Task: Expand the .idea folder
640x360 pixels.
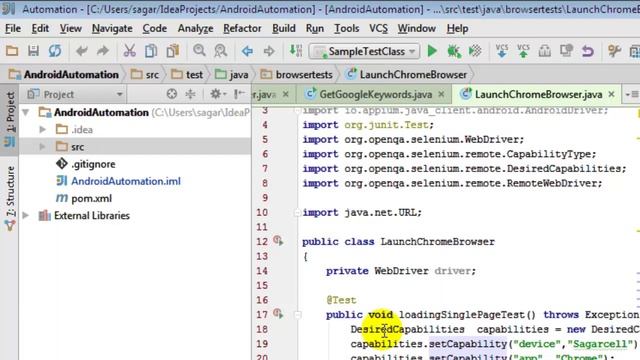Action: pyautogui.click(x=42, y=129)
